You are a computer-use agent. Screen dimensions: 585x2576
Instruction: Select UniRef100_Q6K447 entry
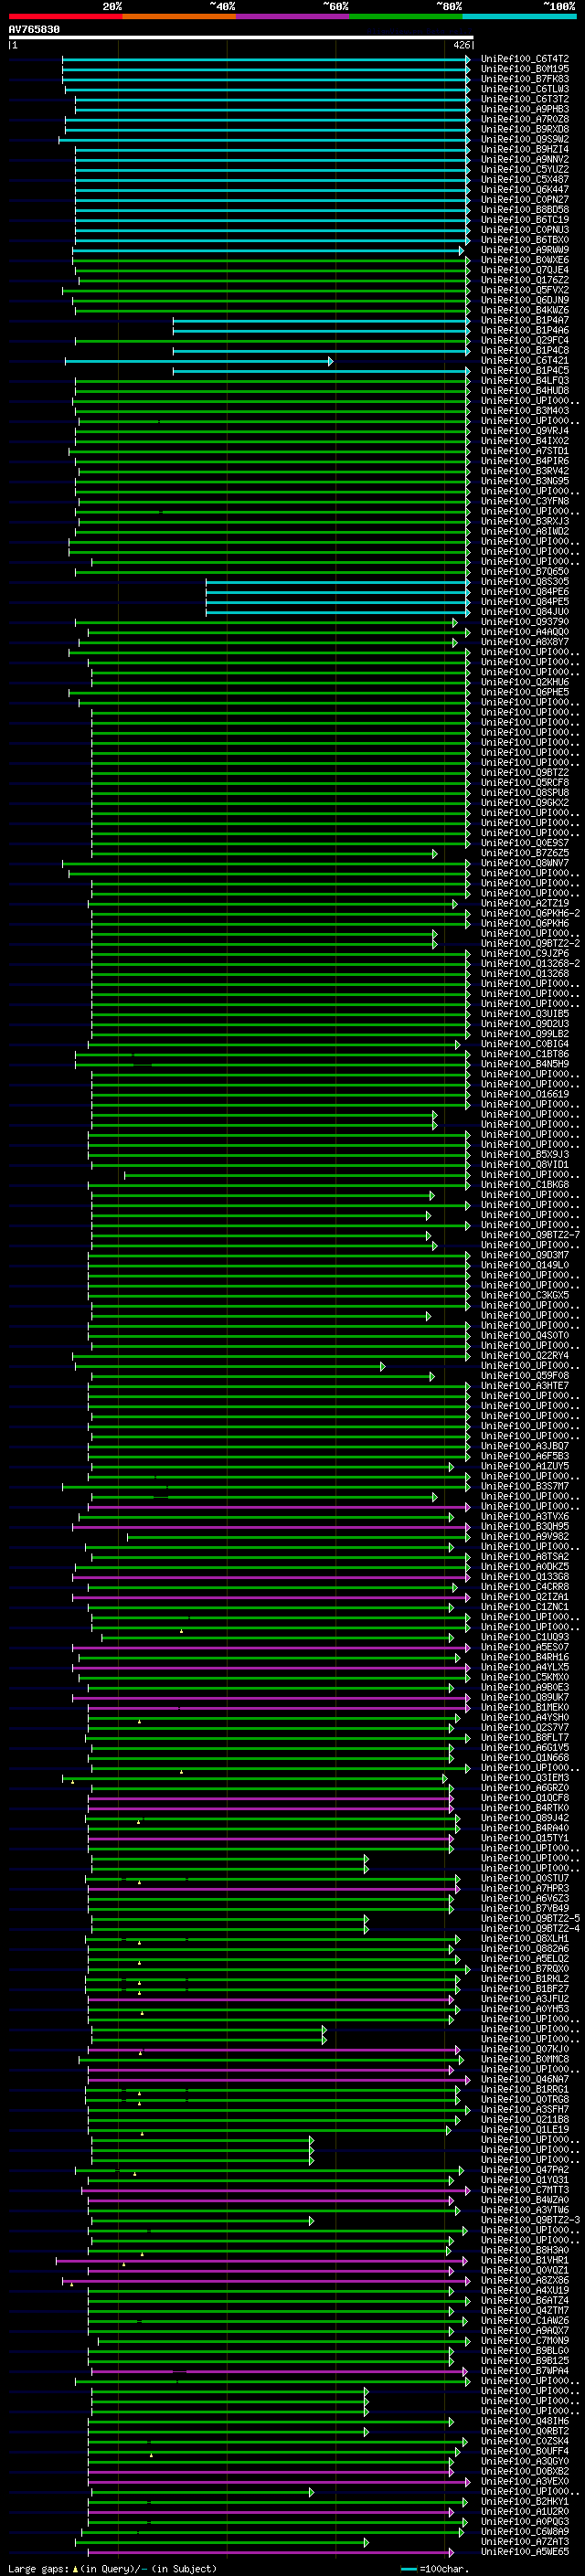525,189
